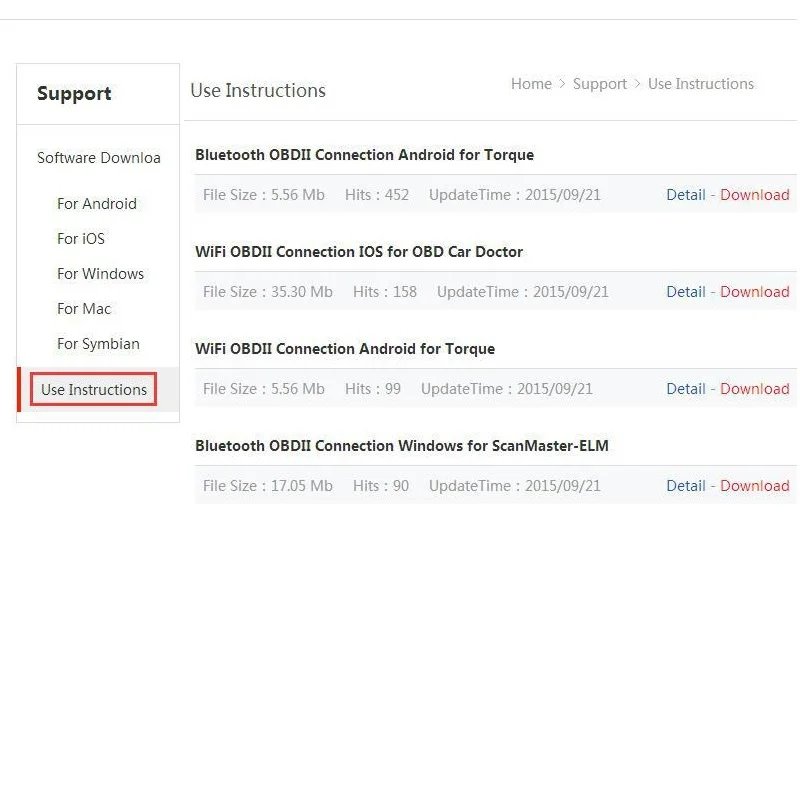Click the Use Instructions page heading
The height and width of the screenshot is (800, 800).
(258, 90)
